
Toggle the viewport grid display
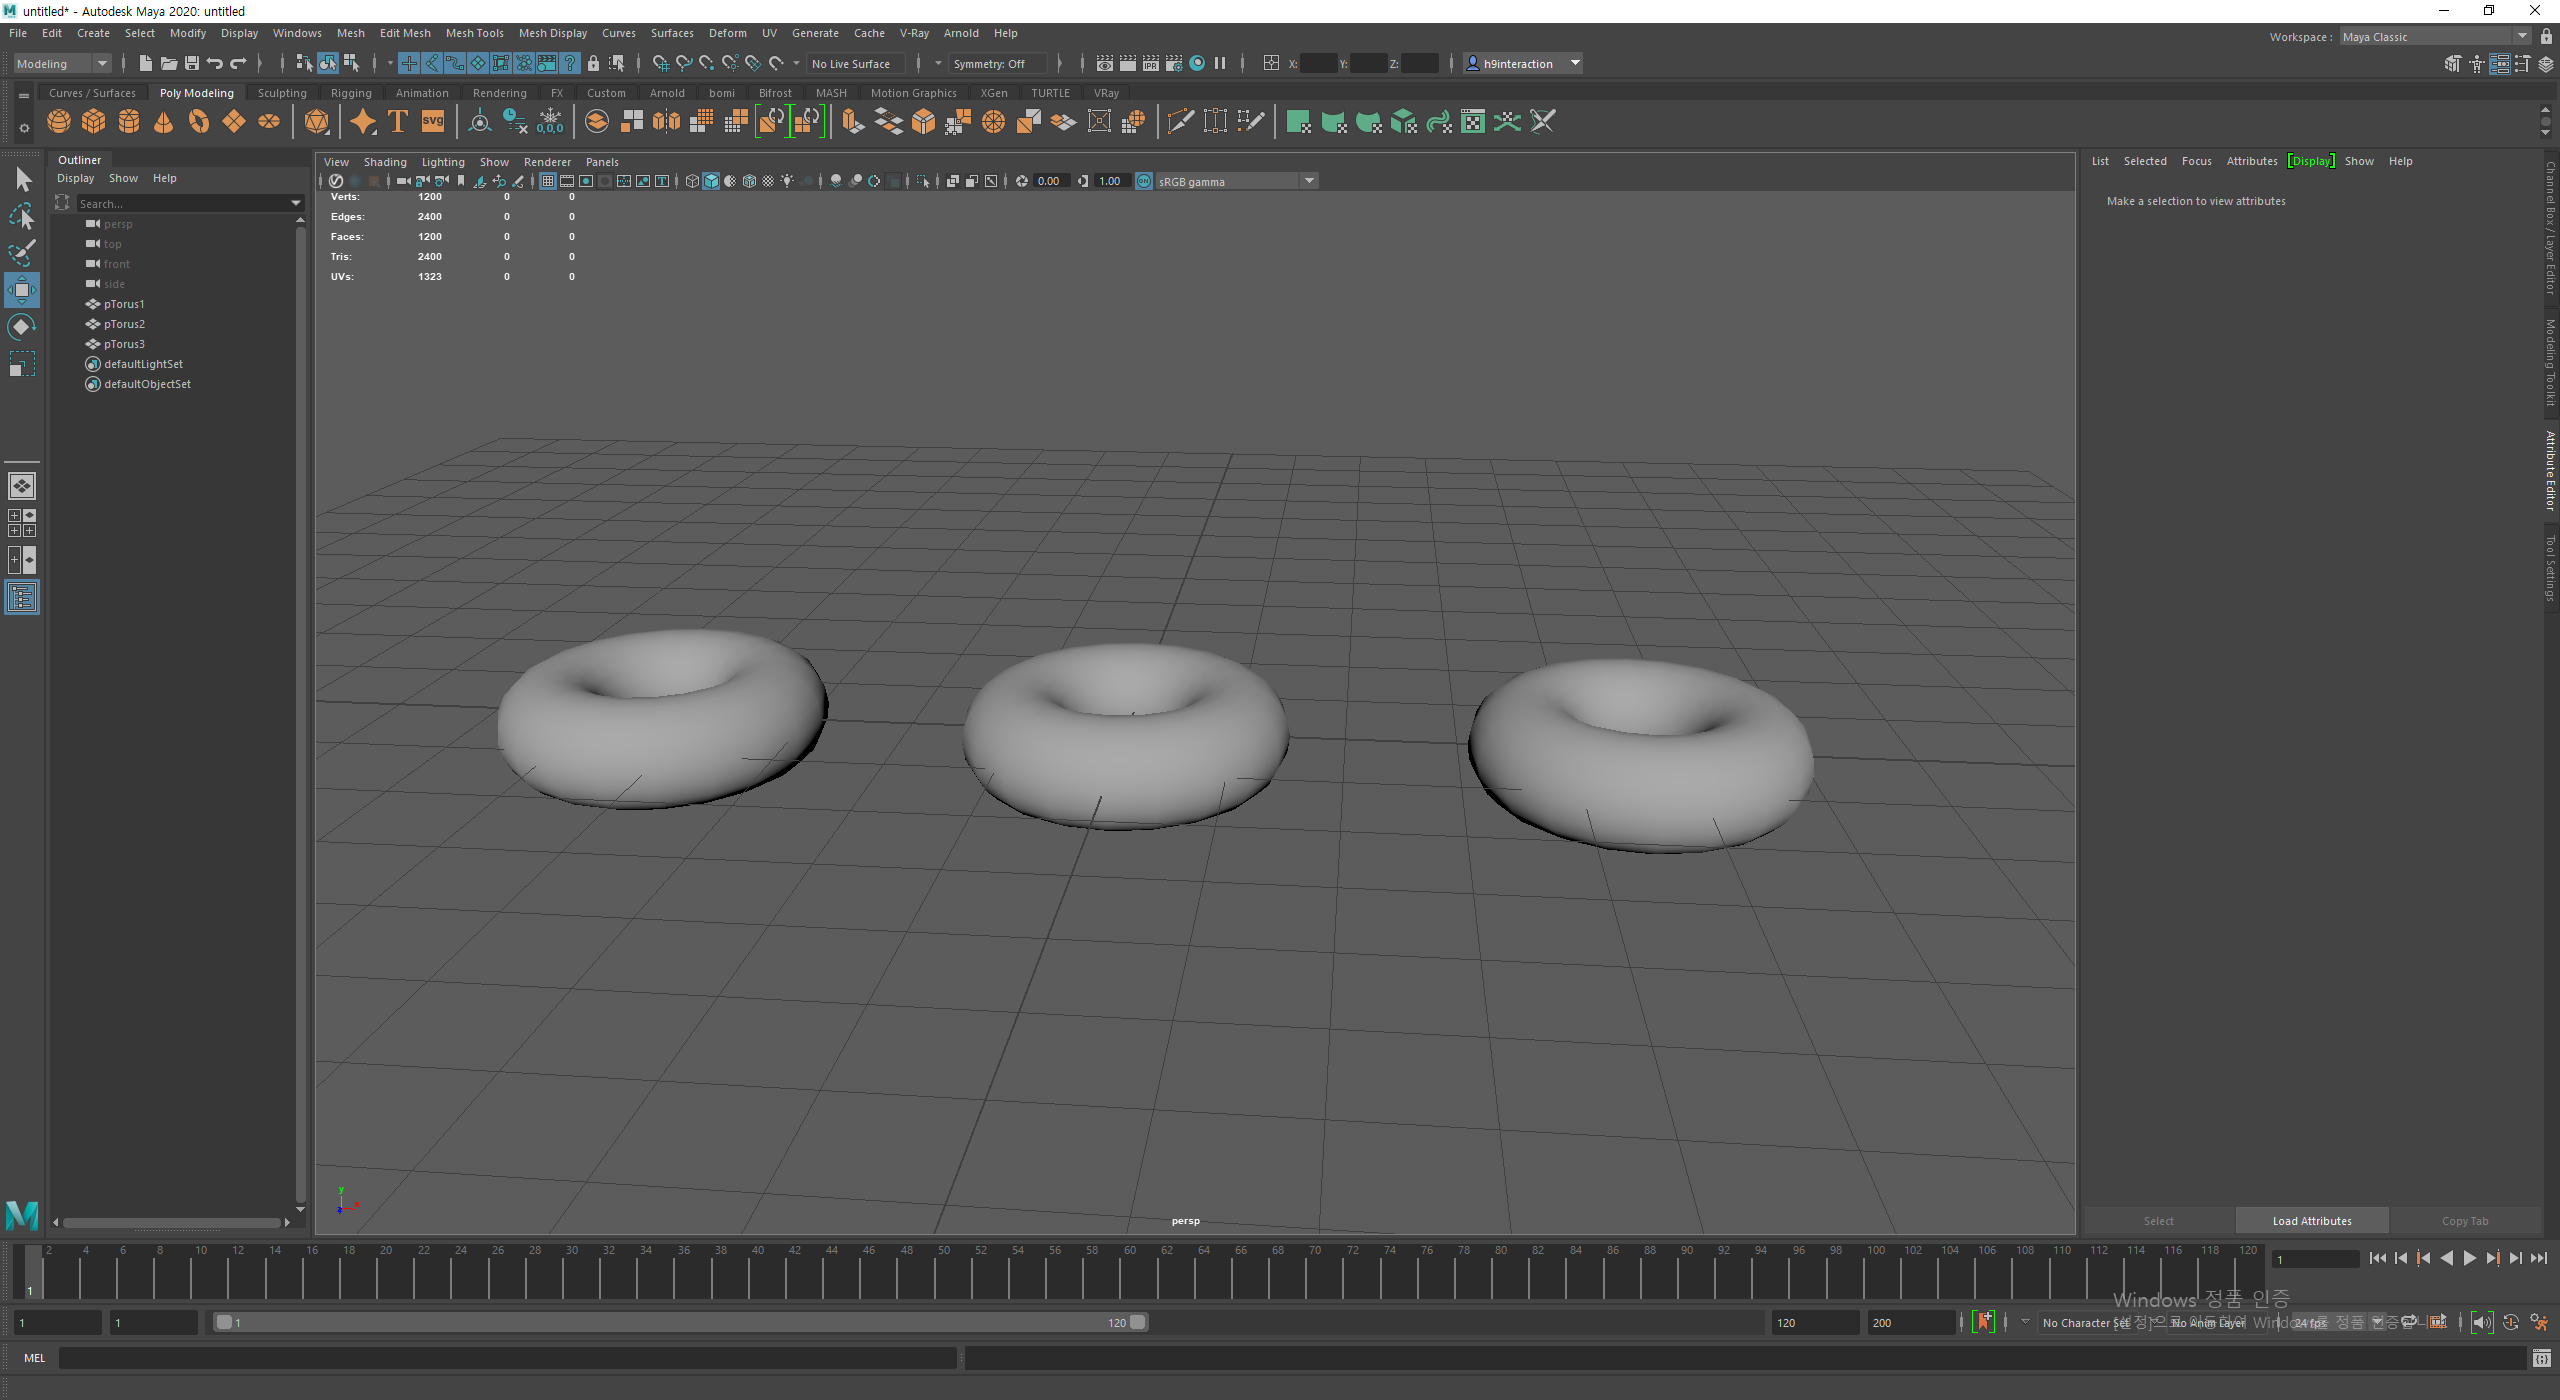pos(548,181)
